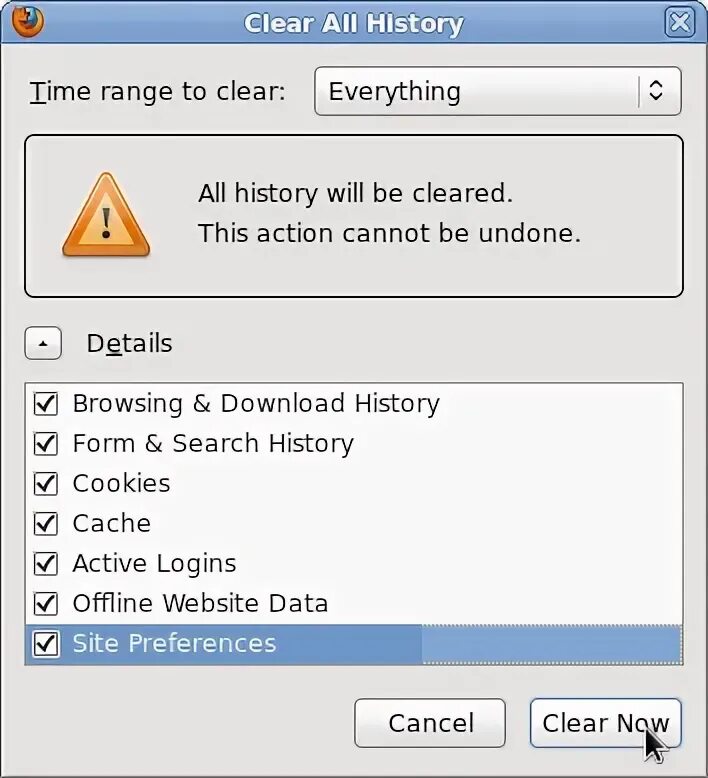Select the Cache list row label
The width and height of the screenshot is (708, 778).
coord(111,524)
